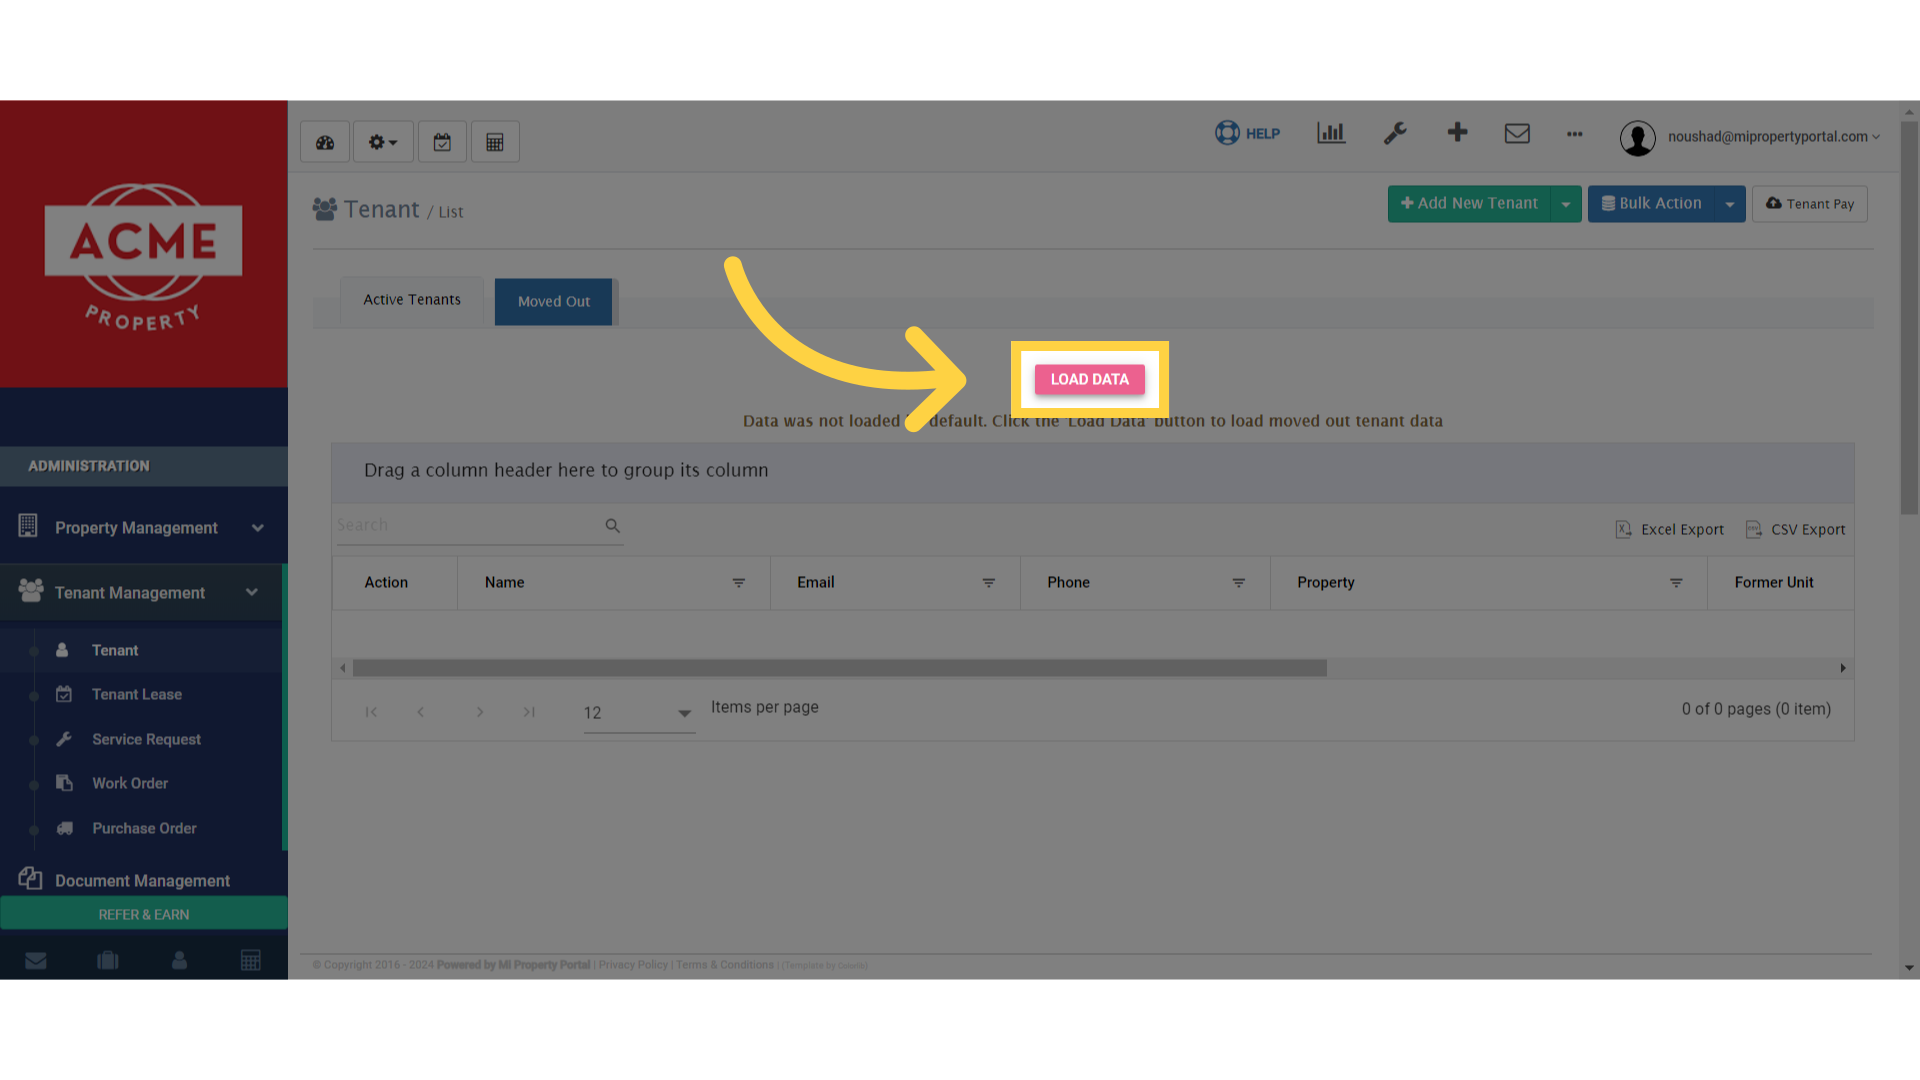The image size is (1920, 1080).
Task: Sort by the Email column header
Action: coord(816,583)
